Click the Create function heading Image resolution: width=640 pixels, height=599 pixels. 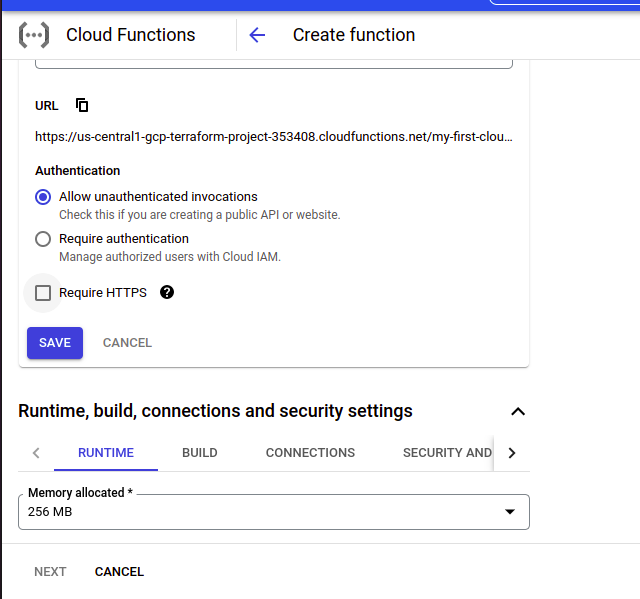(354, 35)
